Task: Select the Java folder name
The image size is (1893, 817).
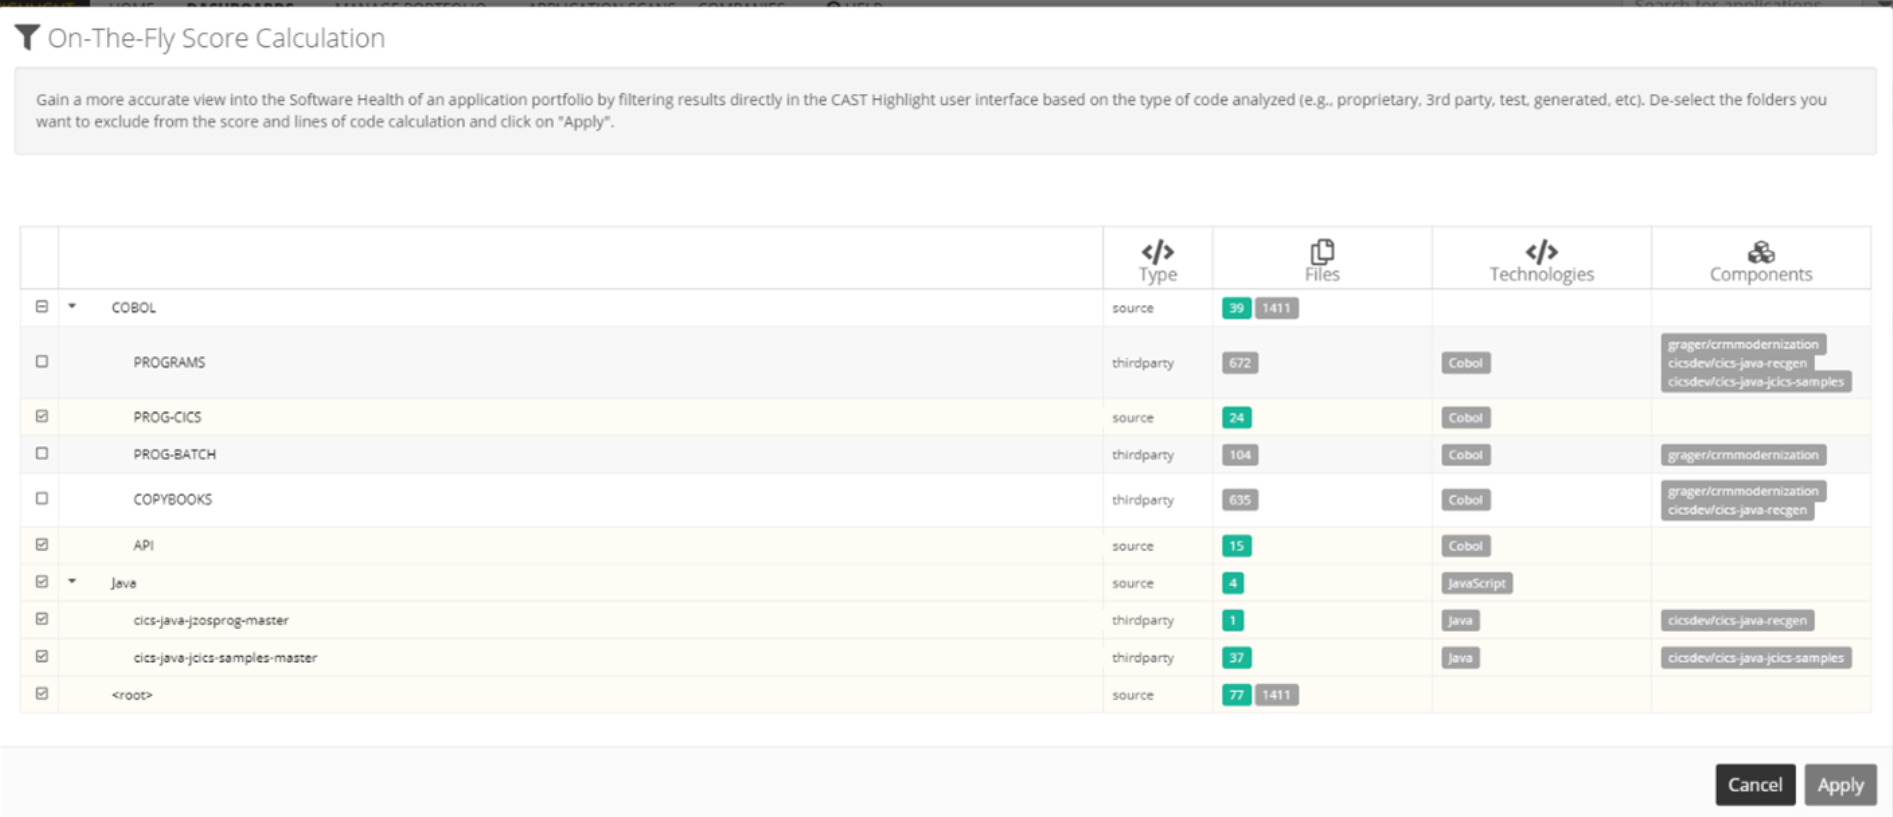Action: pos(123,583)
